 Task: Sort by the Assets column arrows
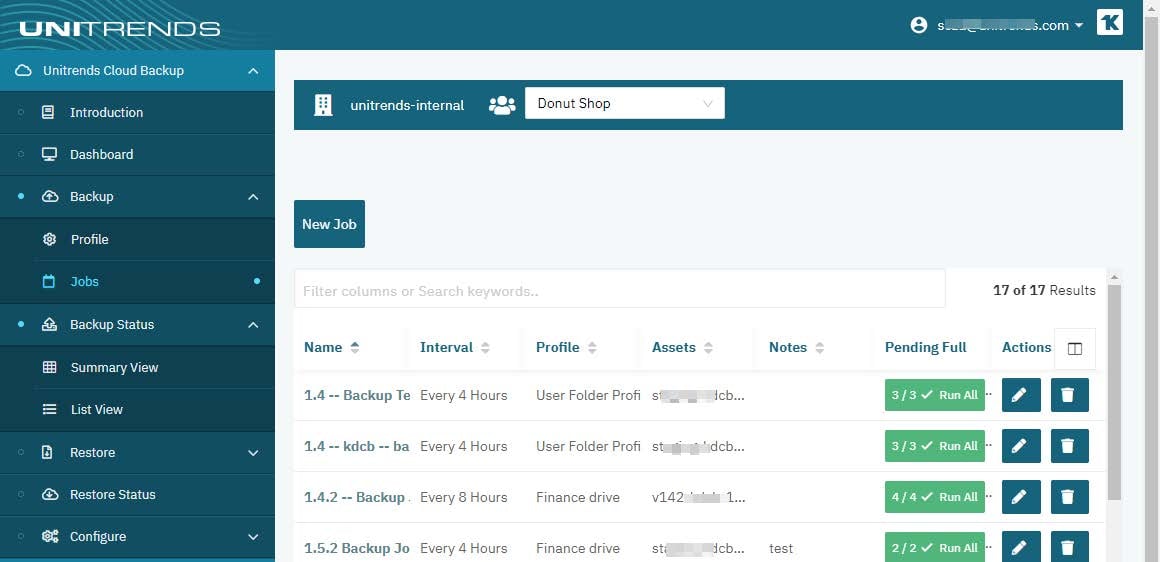pos(708,348)
